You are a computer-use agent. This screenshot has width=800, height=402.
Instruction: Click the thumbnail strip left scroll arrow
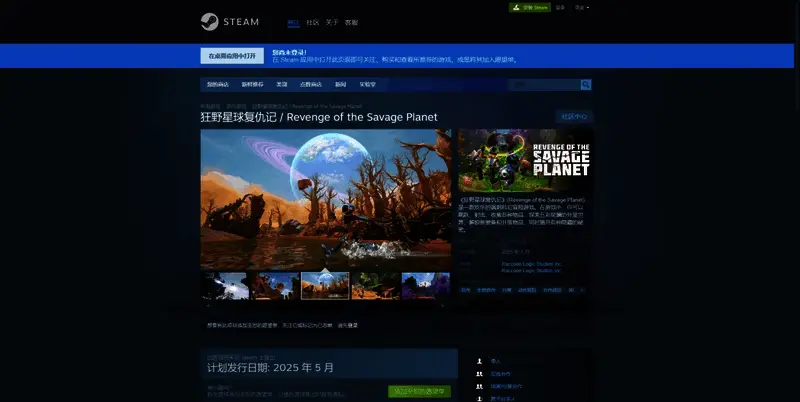[208, 306]
